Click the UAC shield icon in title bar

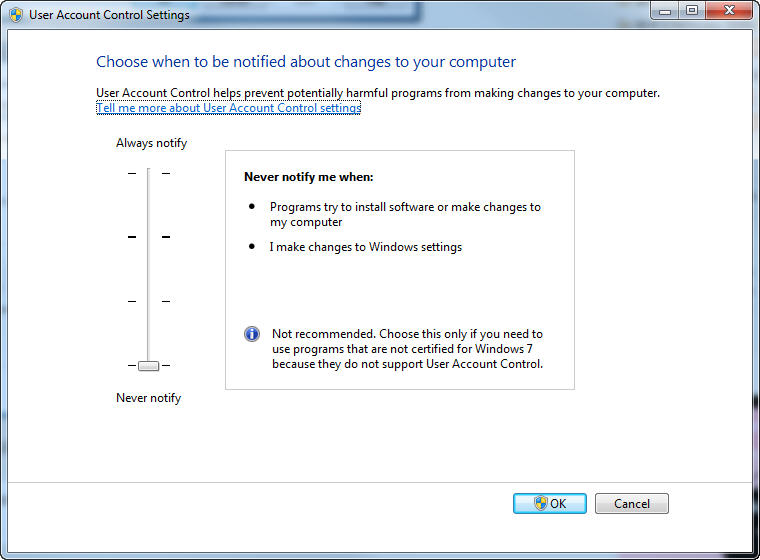[x=16, y=15]
